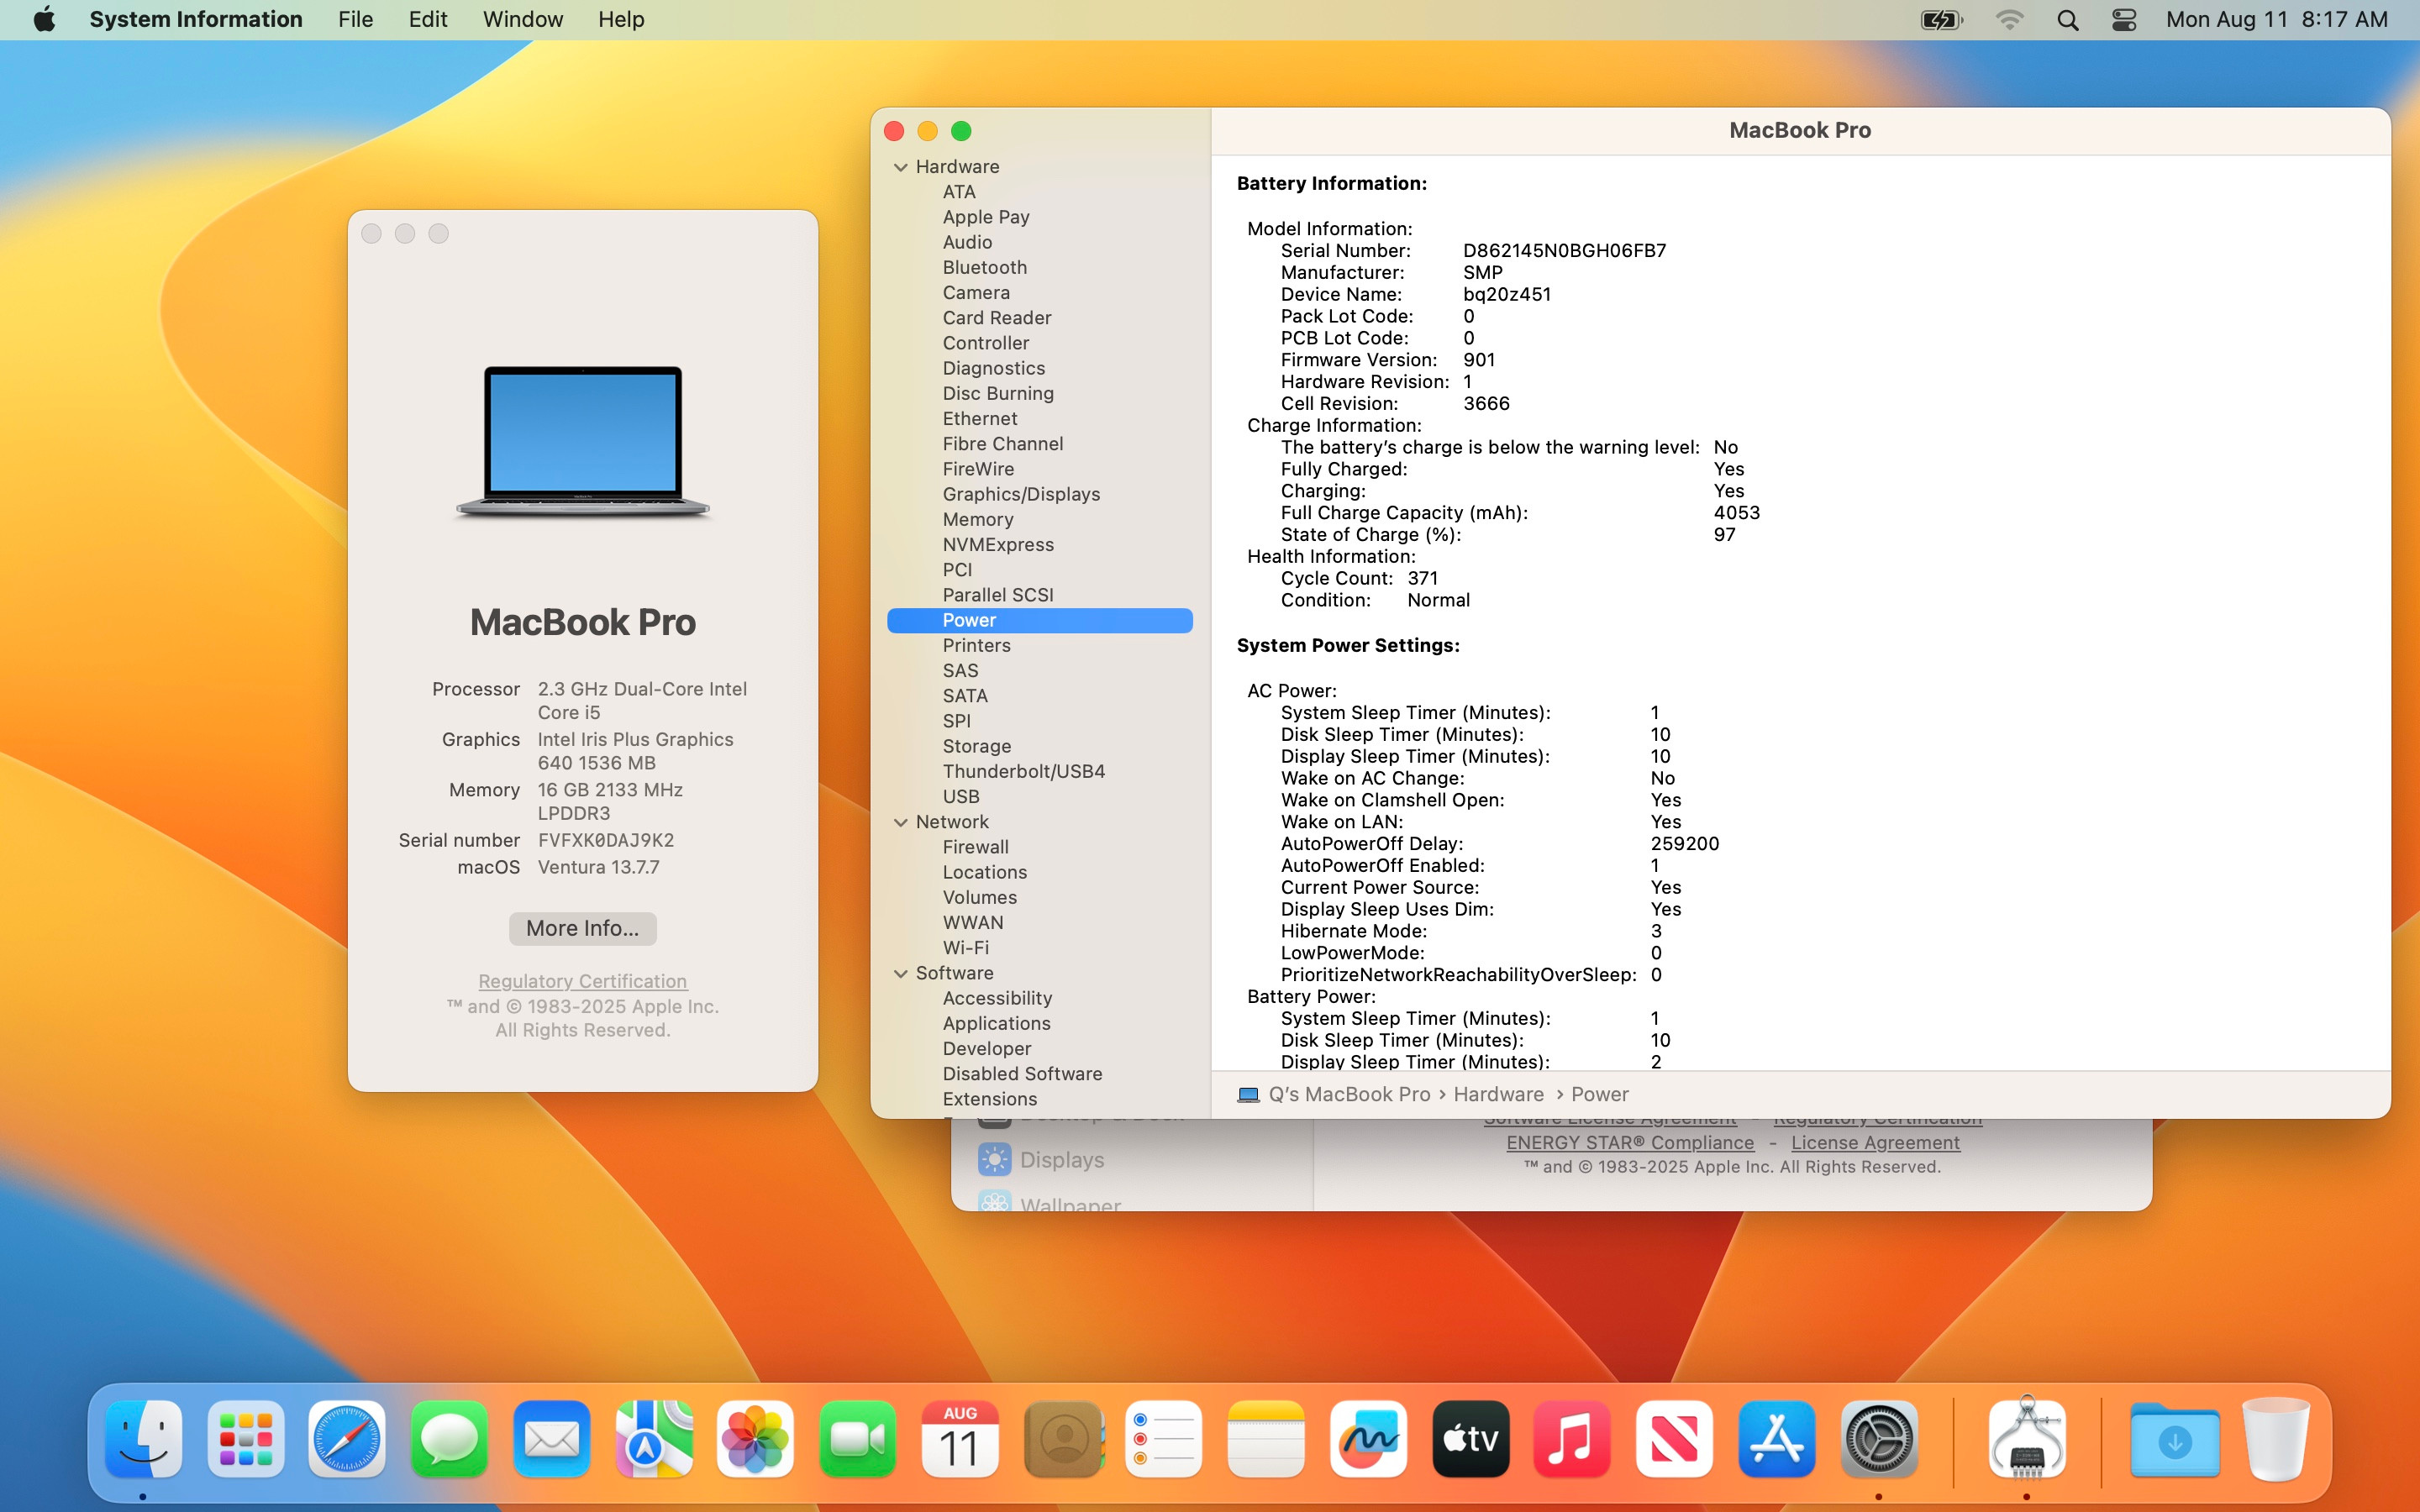2420x1512 pixels.
Task: Select Storage in Hardware list
Action: click(x=977, y=746)
